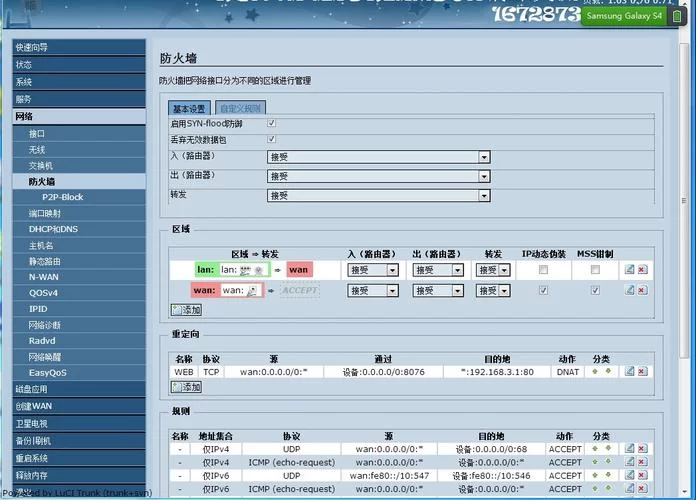Screen dimensions: 696x500
Task: Open the P2P-Block submenu item
Action: [79, 197]
